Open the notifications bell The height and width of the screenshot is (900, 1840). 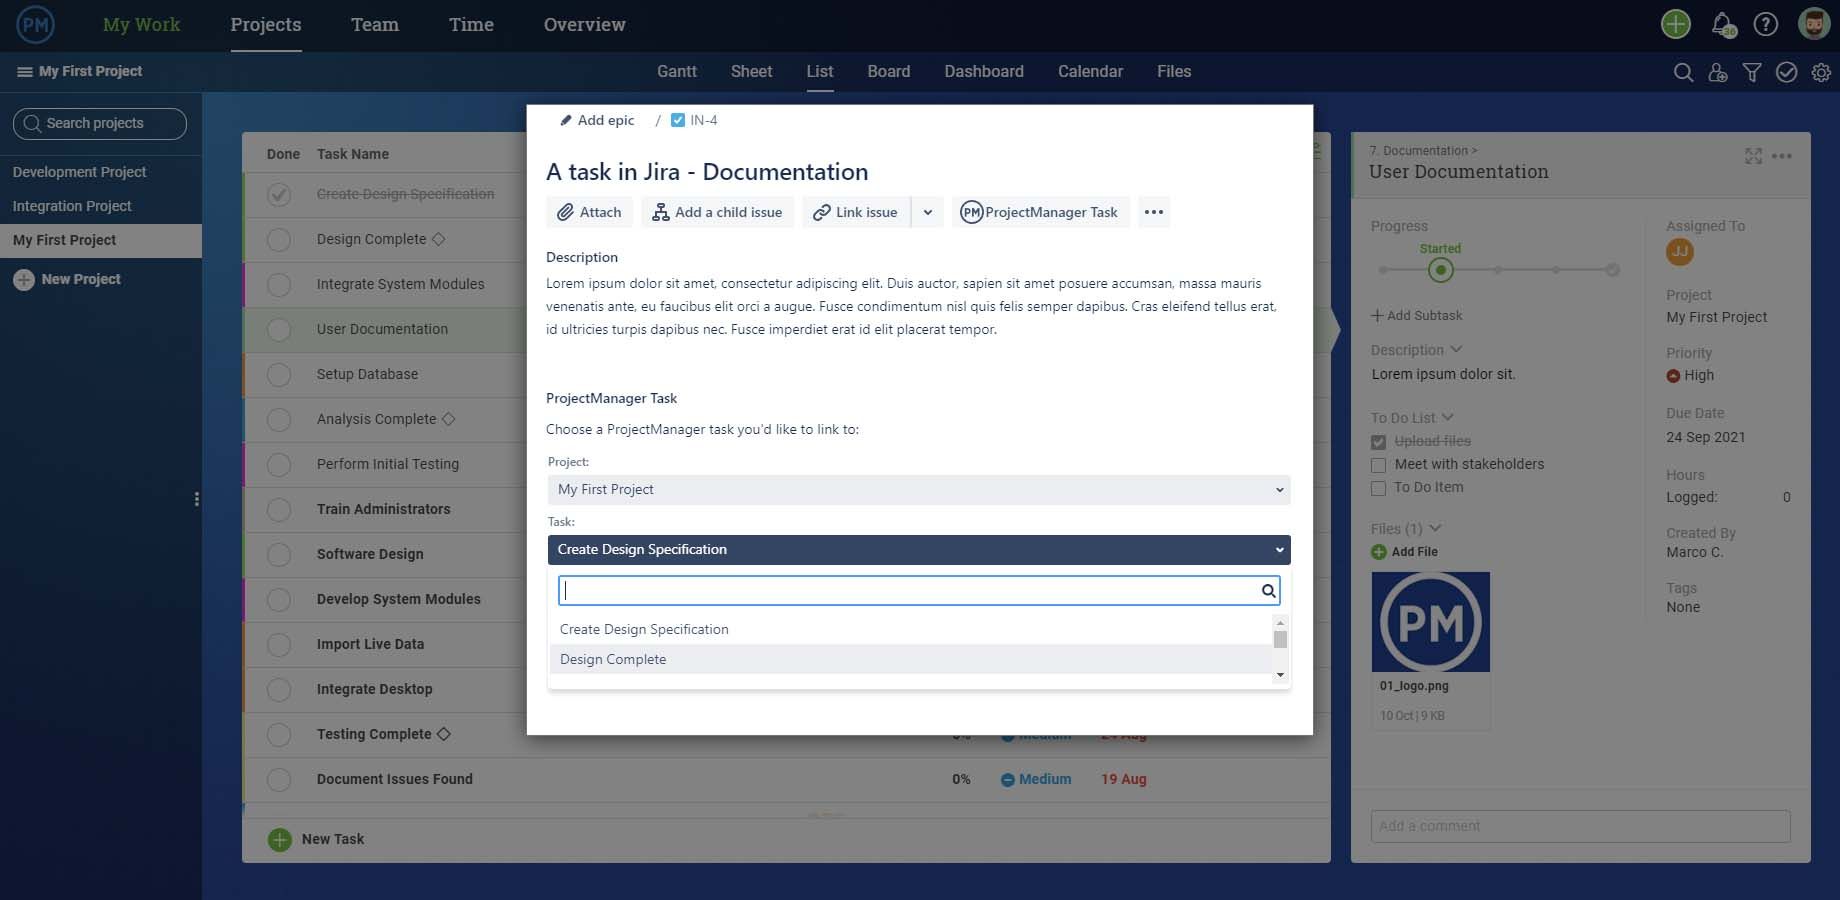tap(1722, 24)
